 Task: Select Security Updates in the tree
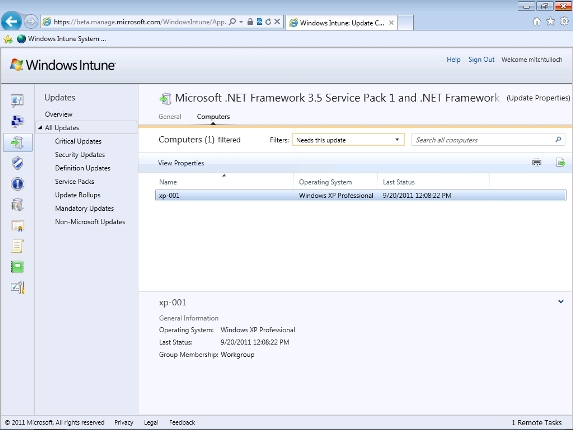(80, 155)
